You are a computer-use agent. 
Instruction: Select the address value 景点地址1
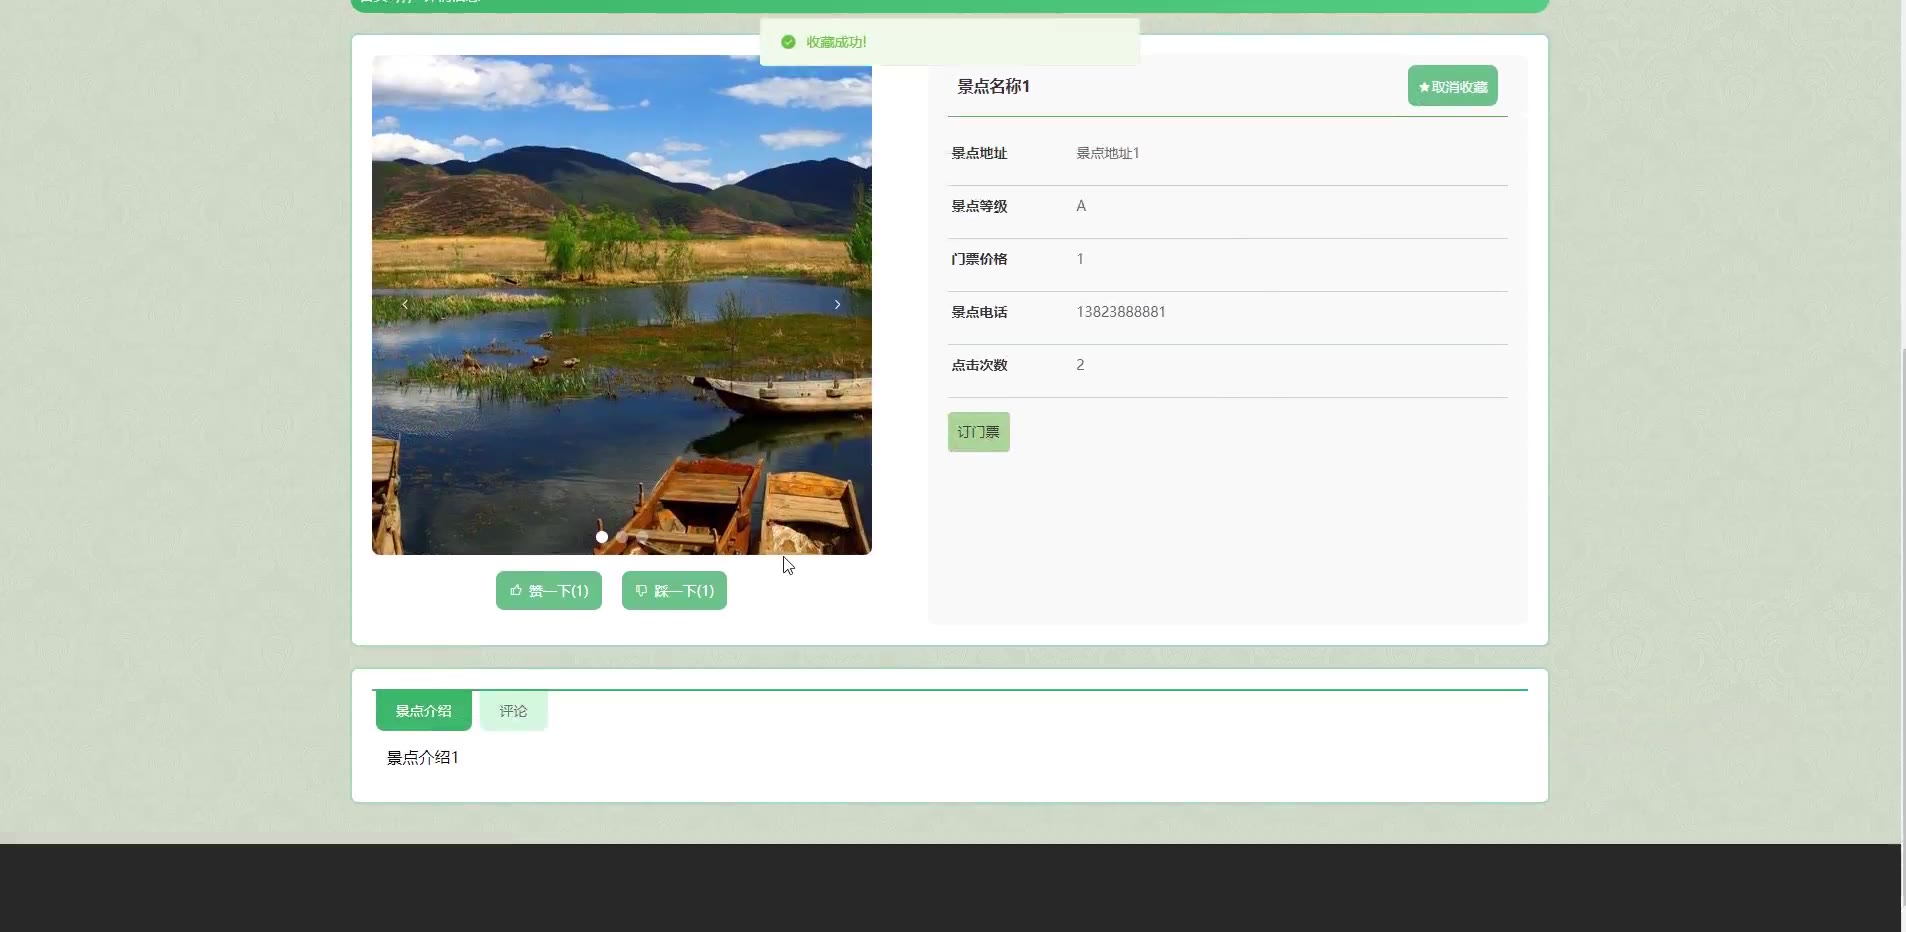pyautogui.click(x=1108, y=153)
